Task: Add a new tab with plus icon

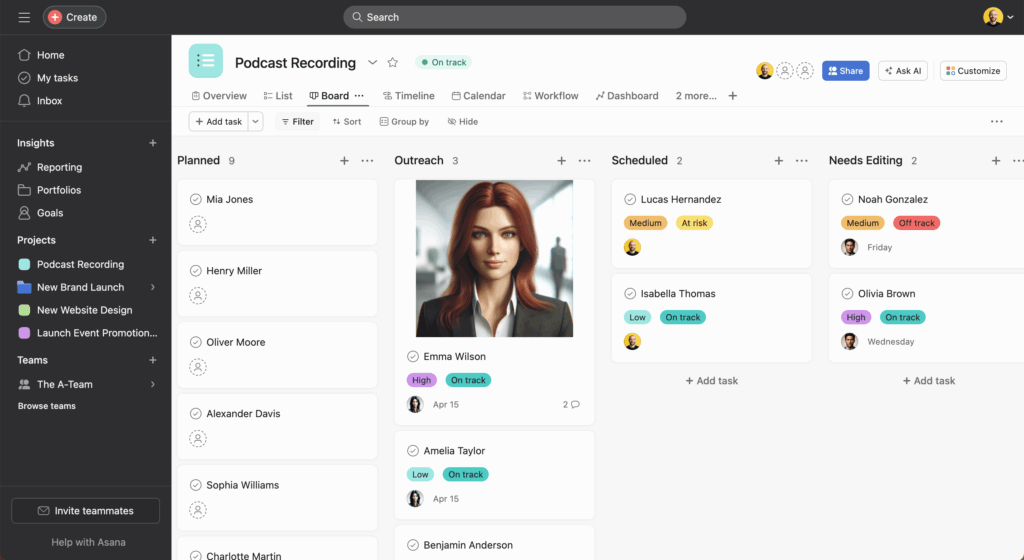Action: [x=733, y=96]
